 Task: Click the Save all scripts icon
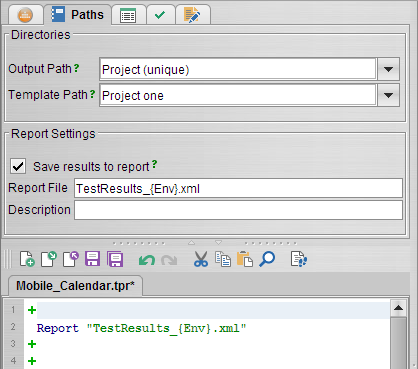[x=115, y=259]
